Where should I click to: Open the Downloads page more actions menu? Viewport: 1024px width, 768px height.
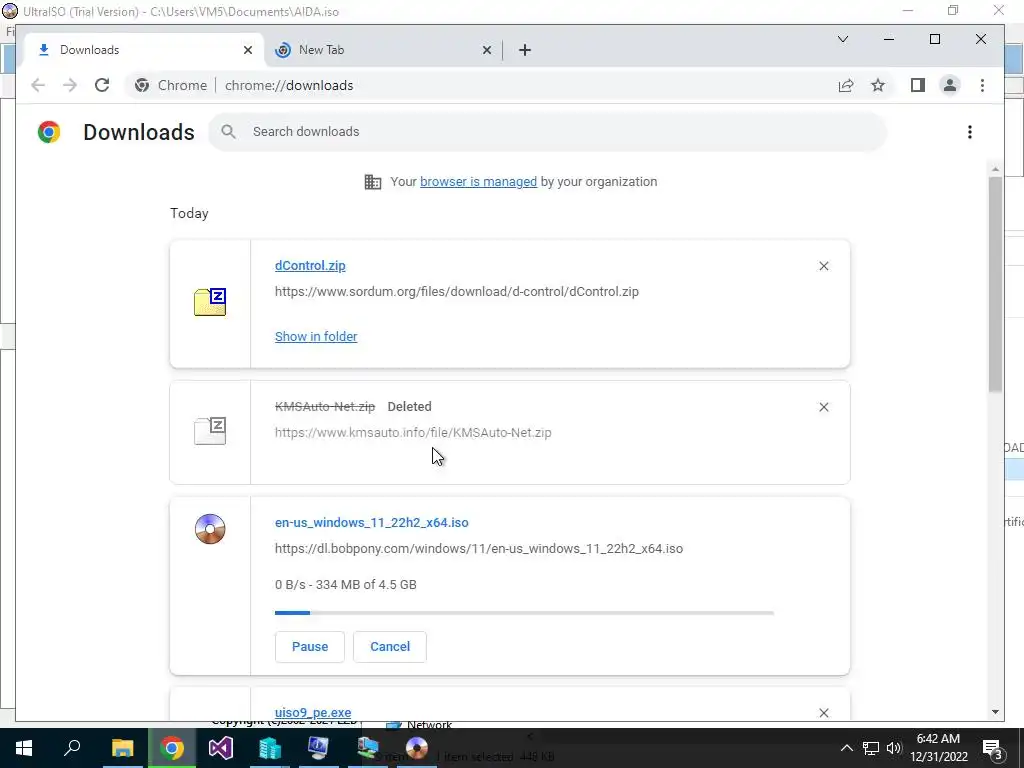pos(970,132)
